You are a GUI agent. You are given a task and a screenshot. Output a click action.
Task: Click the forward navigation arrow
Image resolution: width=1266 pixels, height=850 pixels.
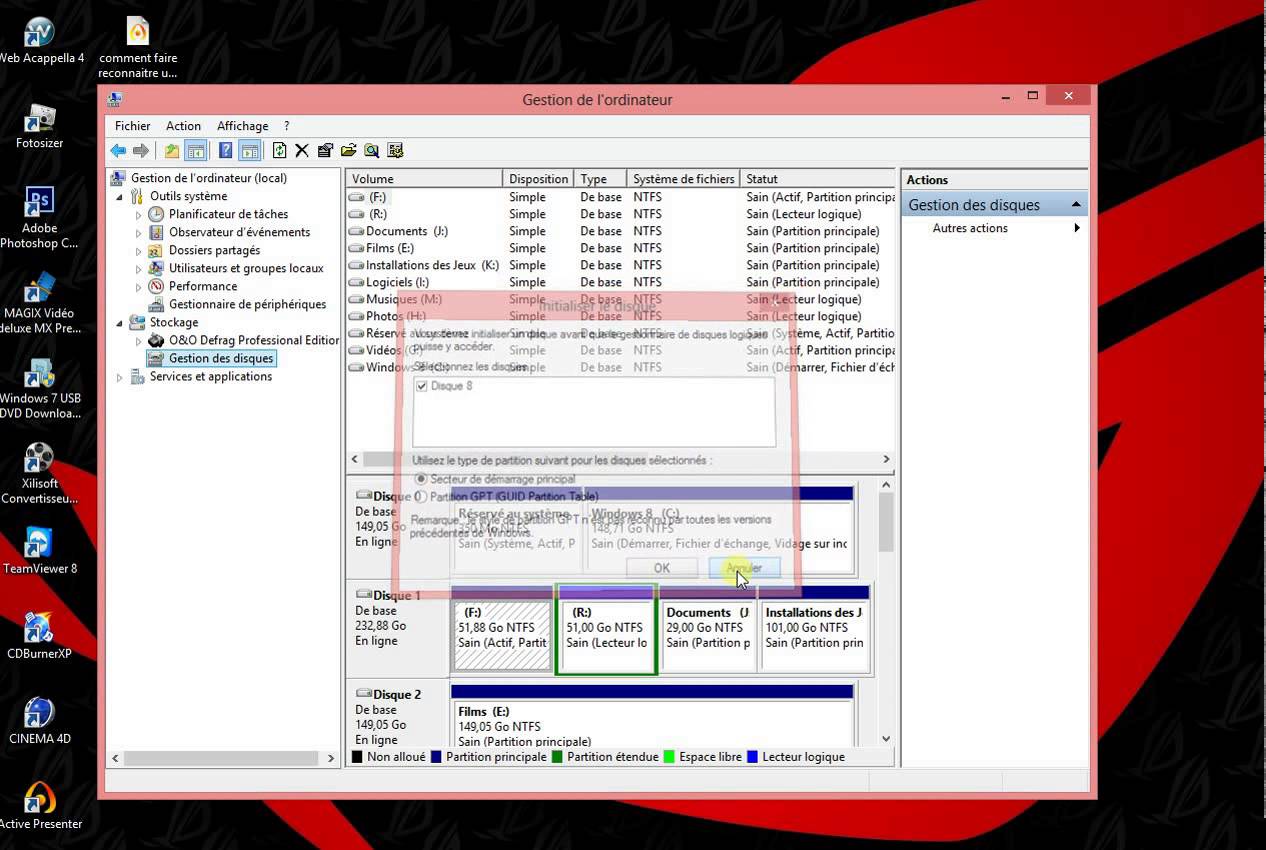click(139, 150)
